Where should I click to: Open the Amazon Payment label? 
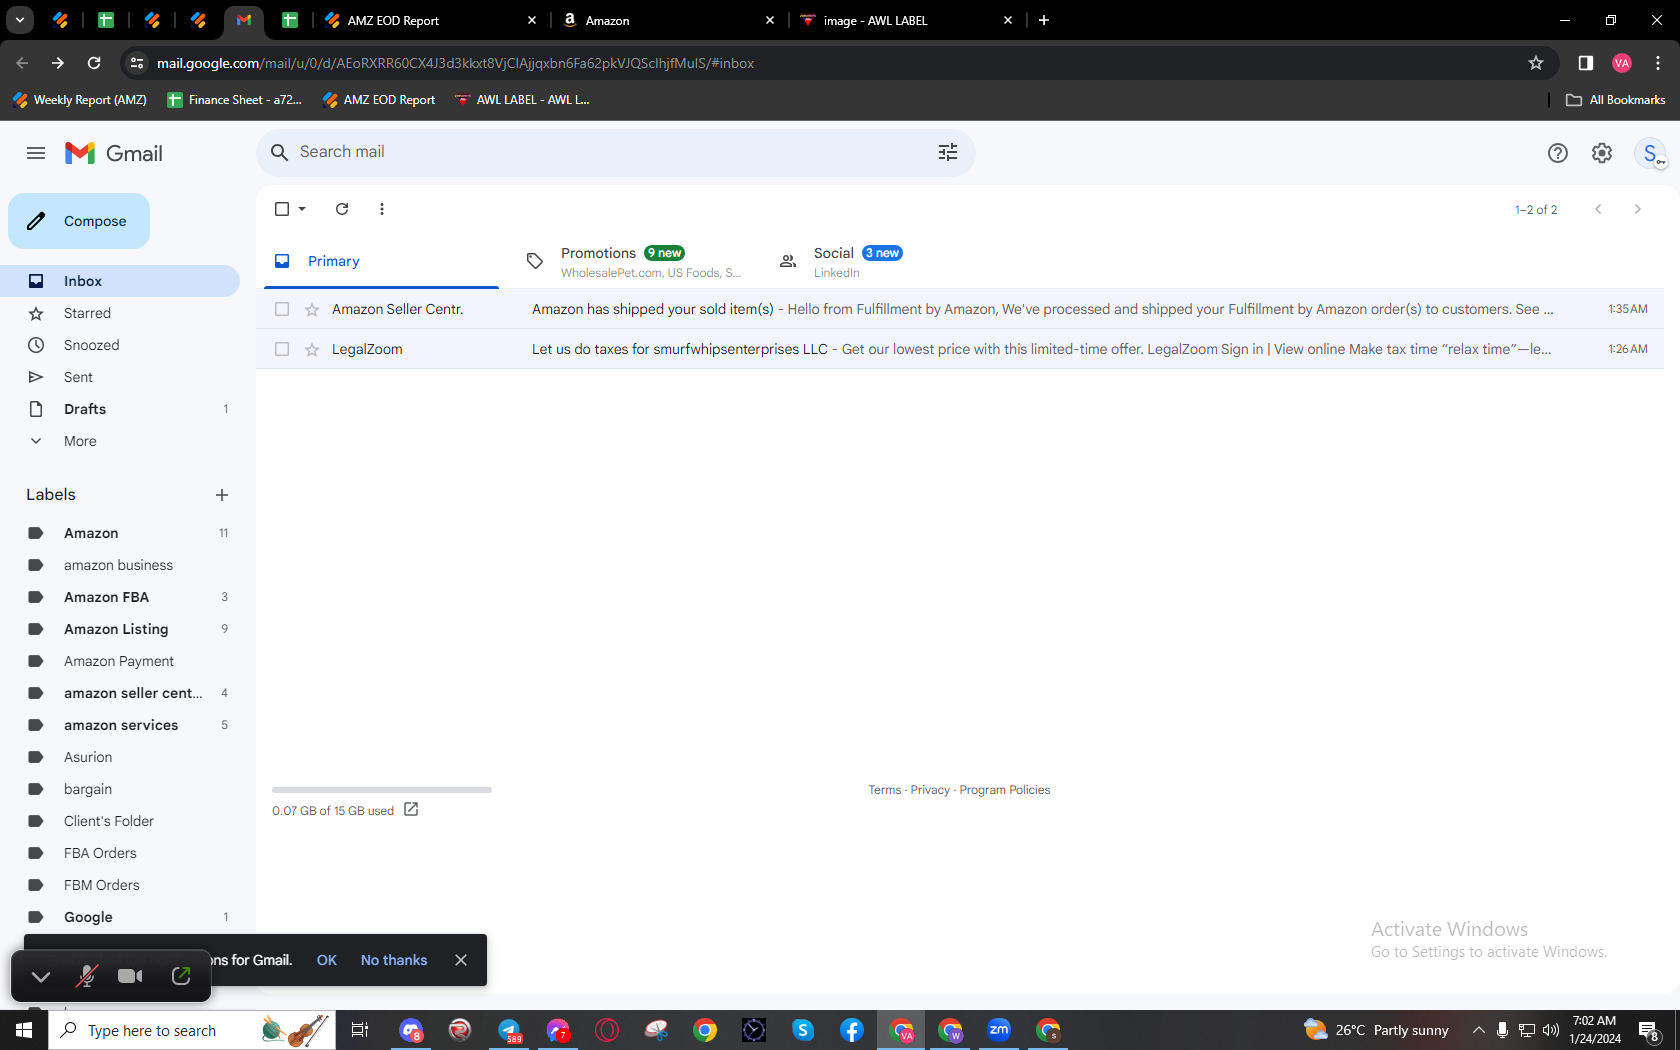120,661
